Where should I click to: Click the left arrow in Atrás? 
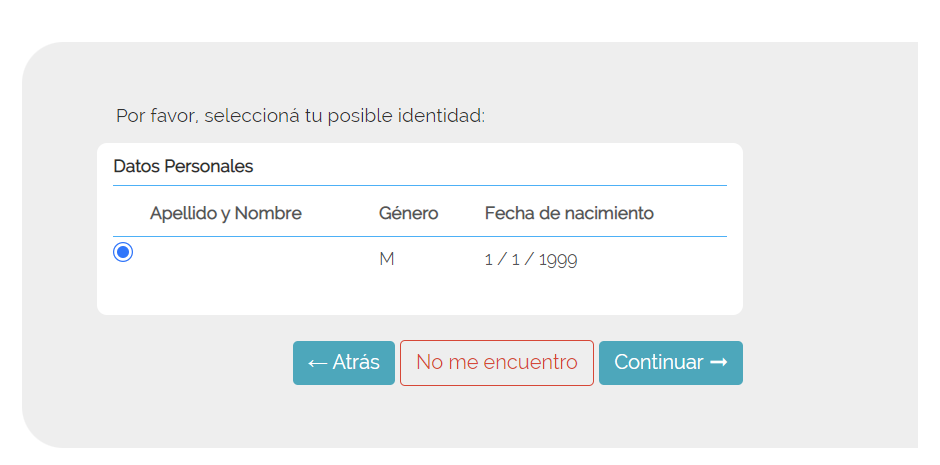[x=317, y=363]
